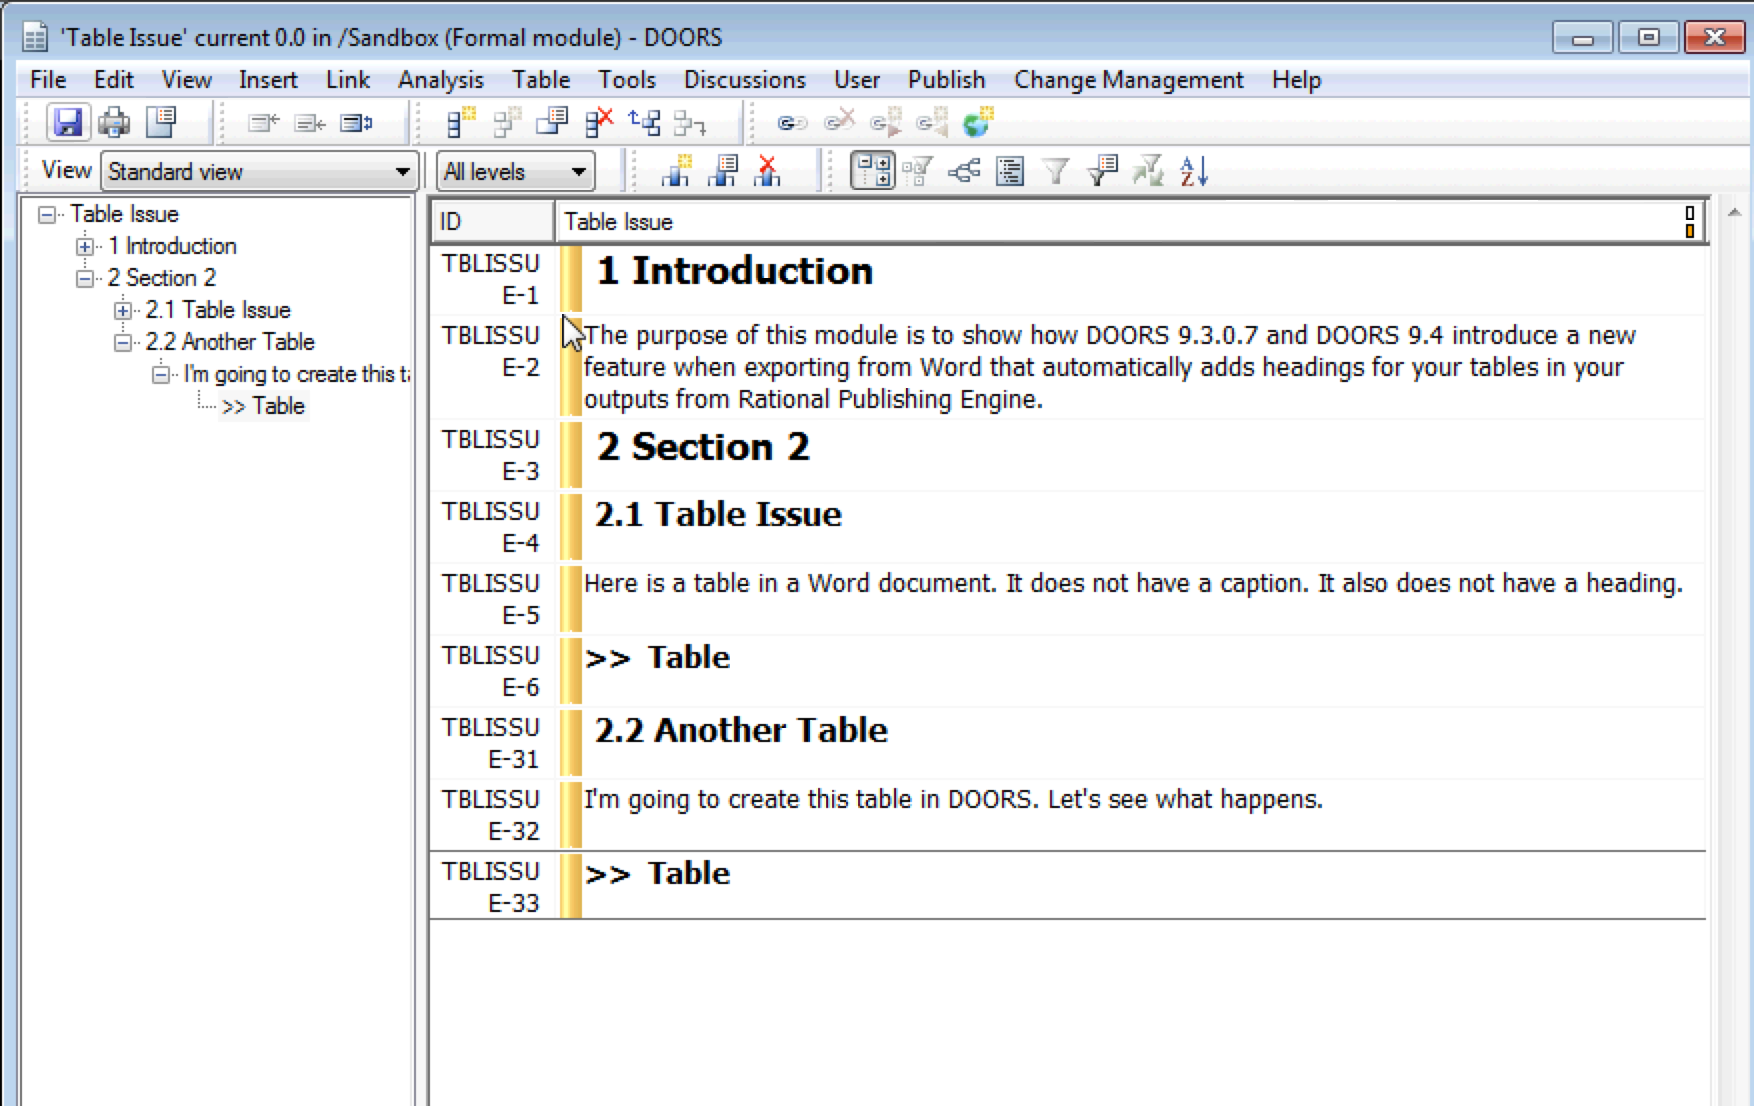Open the User menu
Screen dimensions: 1754x1106
coord(857,80)
